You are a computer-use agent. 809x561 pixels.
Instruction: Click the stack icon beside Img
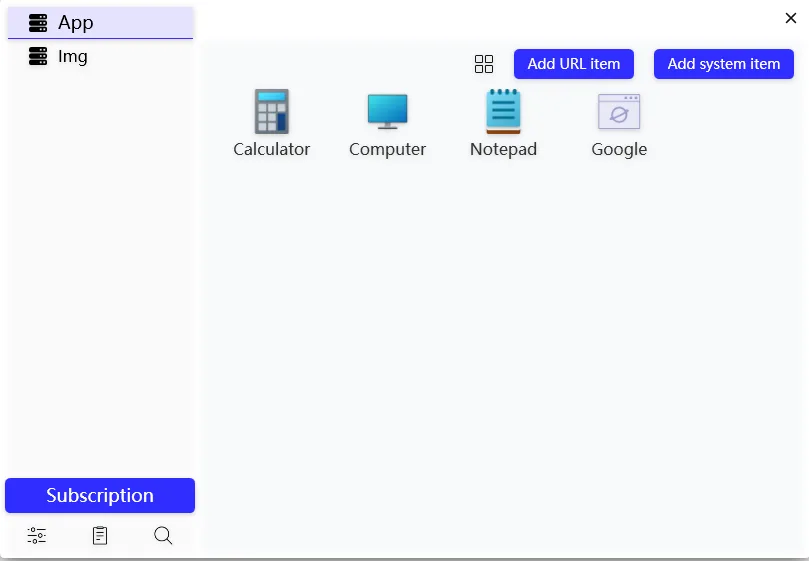pyautogui.click(x=38, y=56)
